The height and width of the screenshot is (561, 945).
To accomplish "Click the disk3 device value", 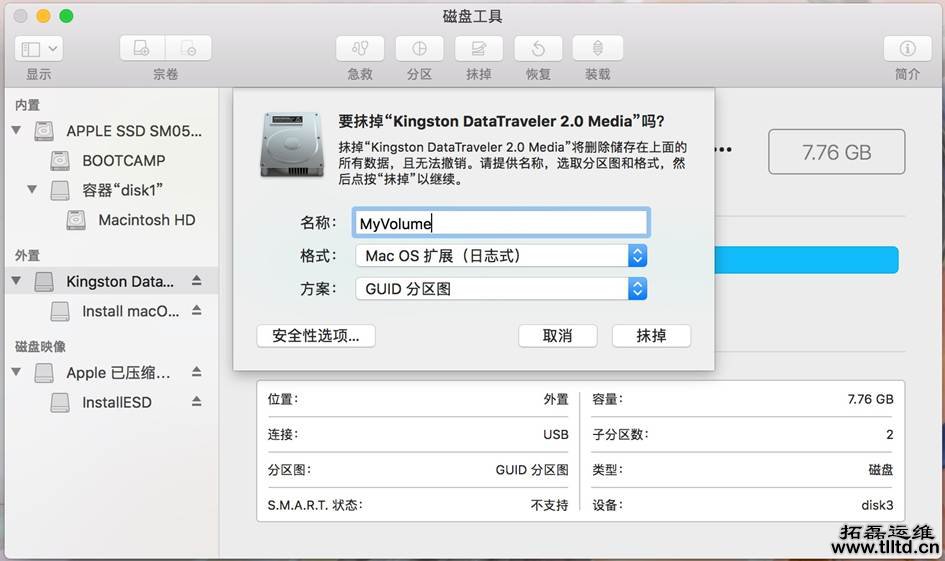I will tap(878, 505).
